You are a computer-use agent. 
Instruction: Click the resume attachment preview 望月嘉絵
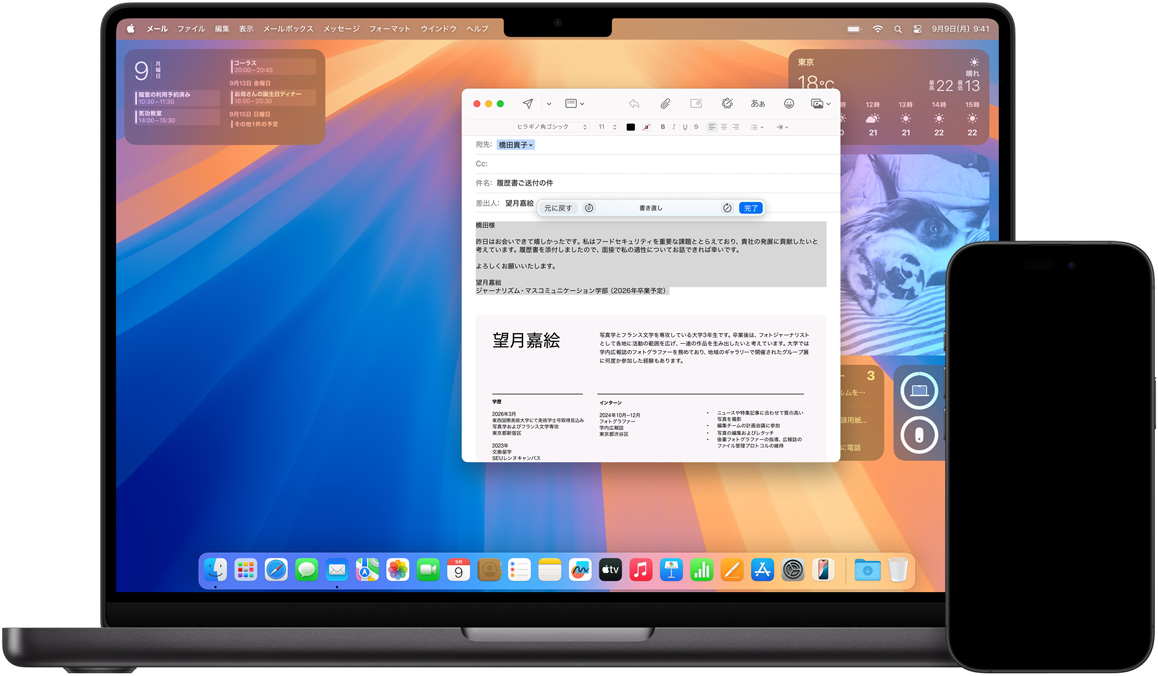click(651, 388)
